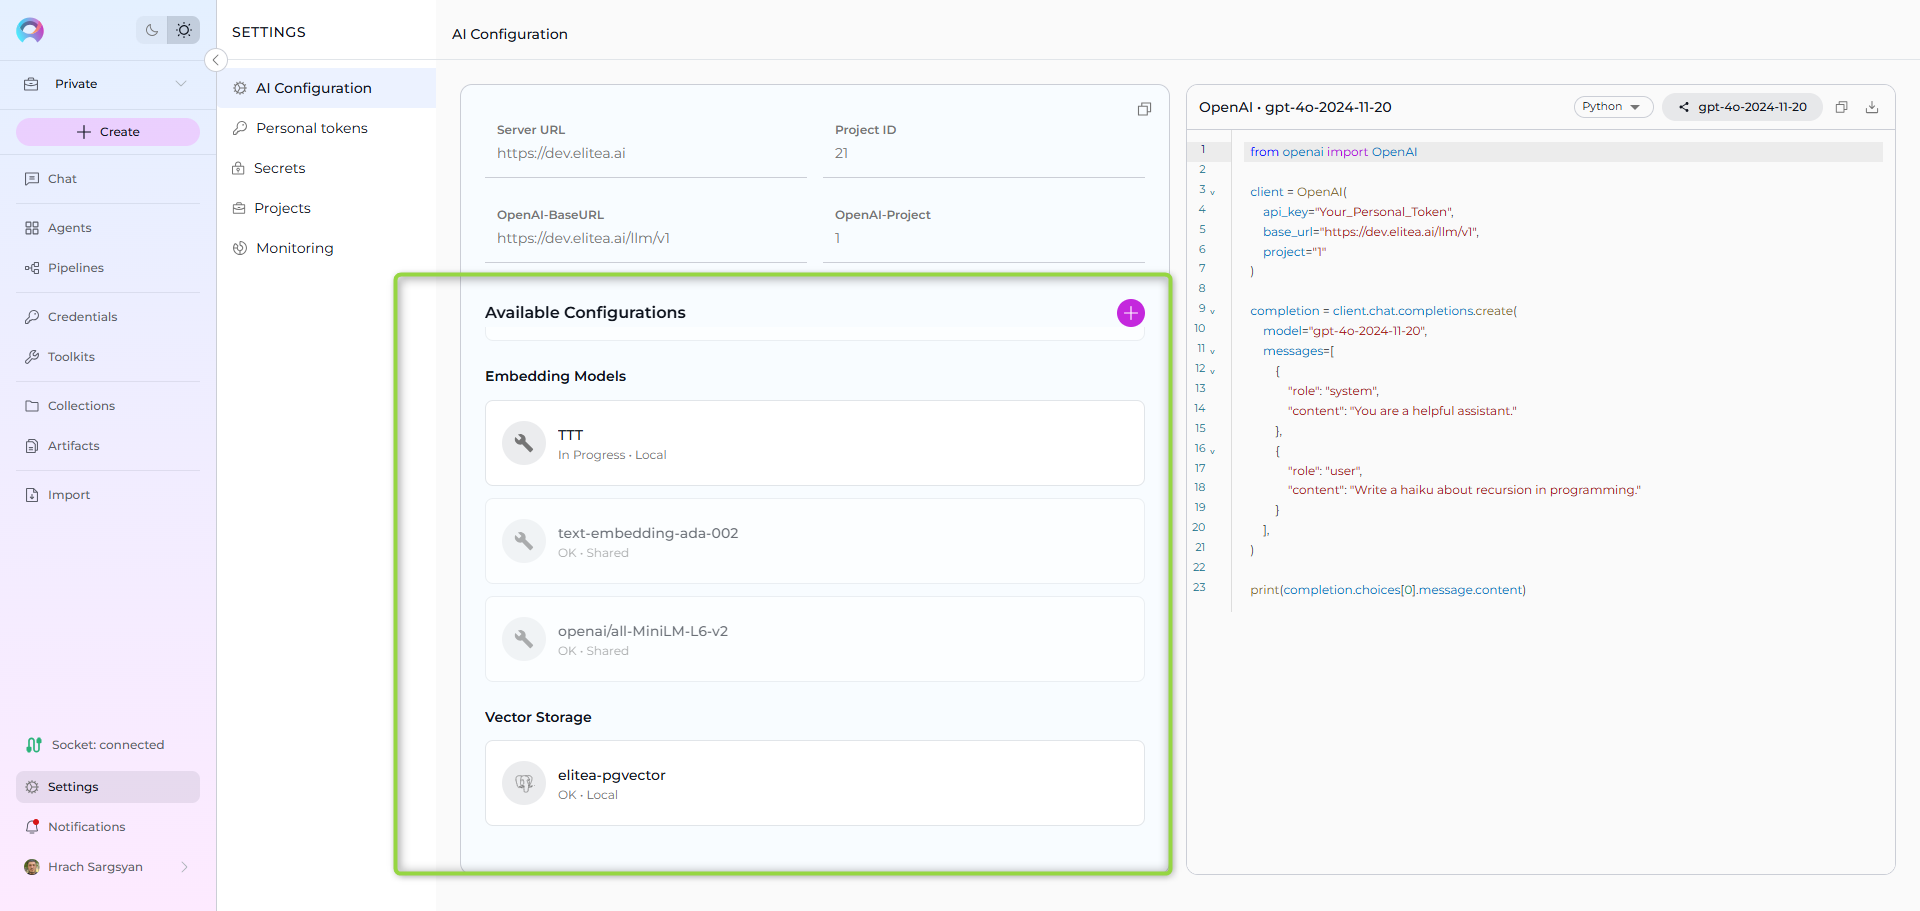The image size is (1920, 911).
Task: Collapse code fold arrow at line 11
Action: point(1213,351)
